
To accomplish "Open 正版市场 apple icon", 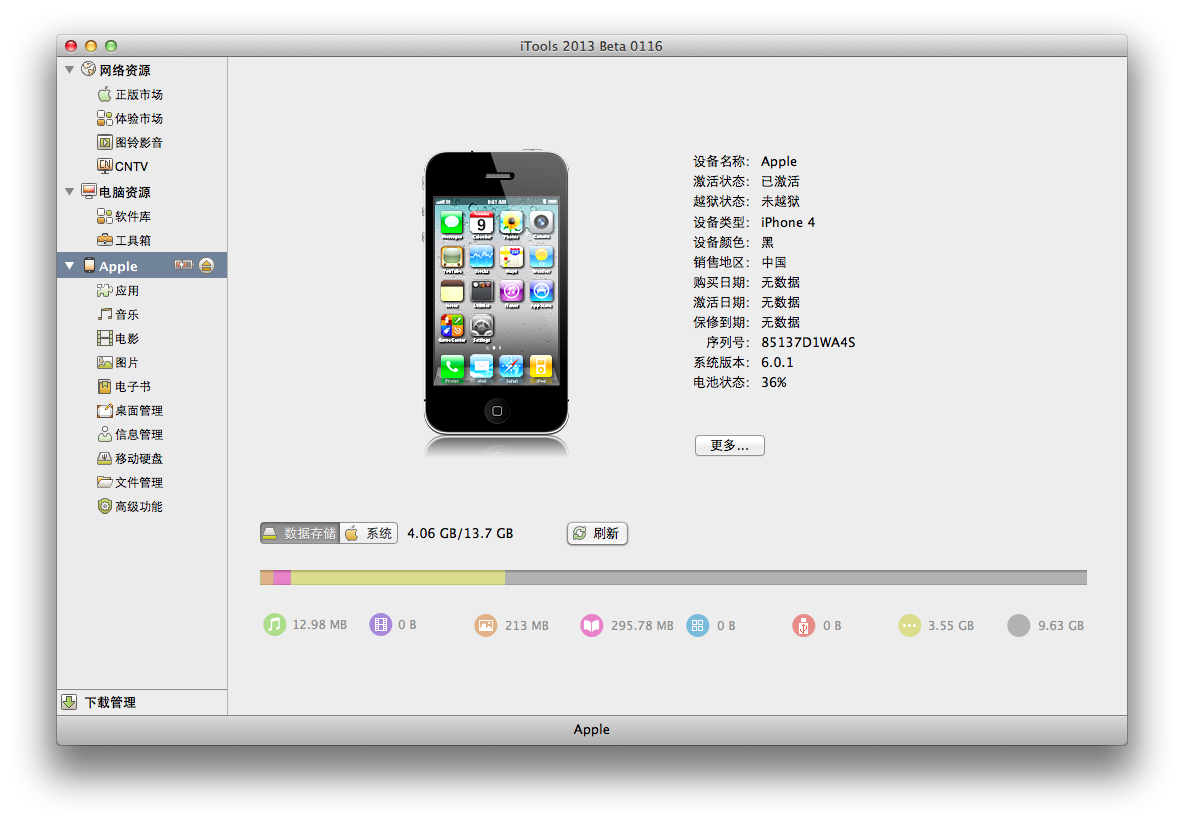I will click(x=104, y=94).
